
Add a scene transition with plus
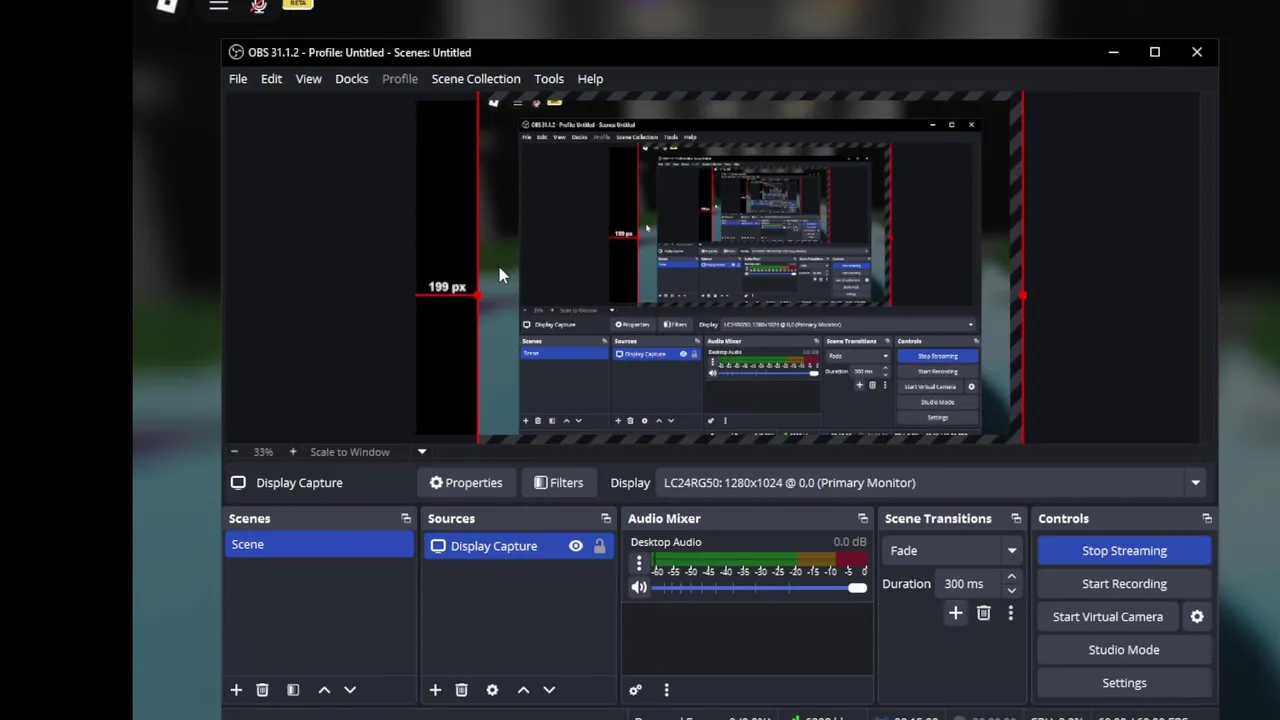click(x=955, y=613)
